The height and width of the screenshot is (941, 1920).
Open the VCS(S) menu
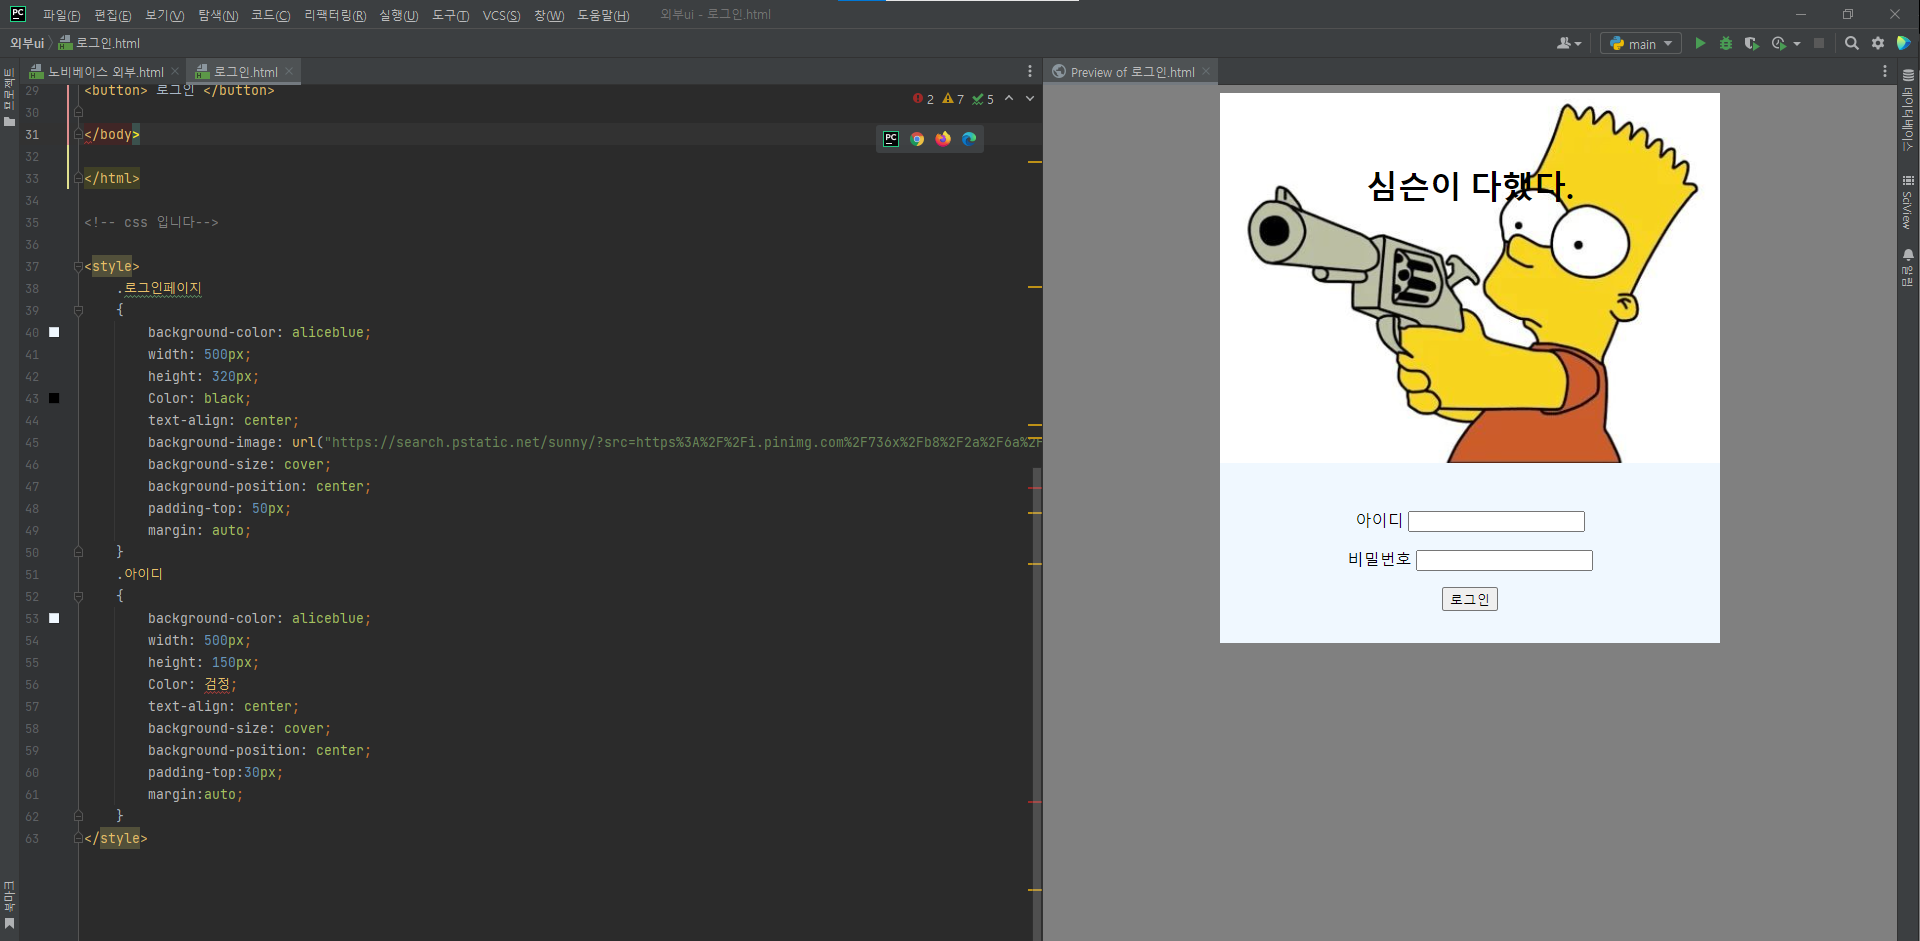[x=501, y=15]
